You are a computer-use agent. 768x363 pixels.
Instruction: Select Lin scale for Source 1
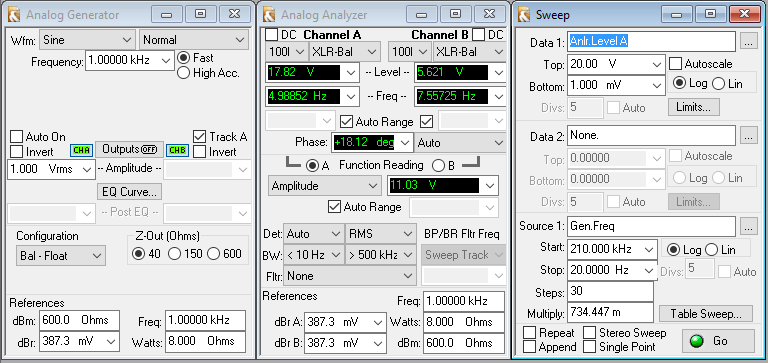tap(711, 250)
